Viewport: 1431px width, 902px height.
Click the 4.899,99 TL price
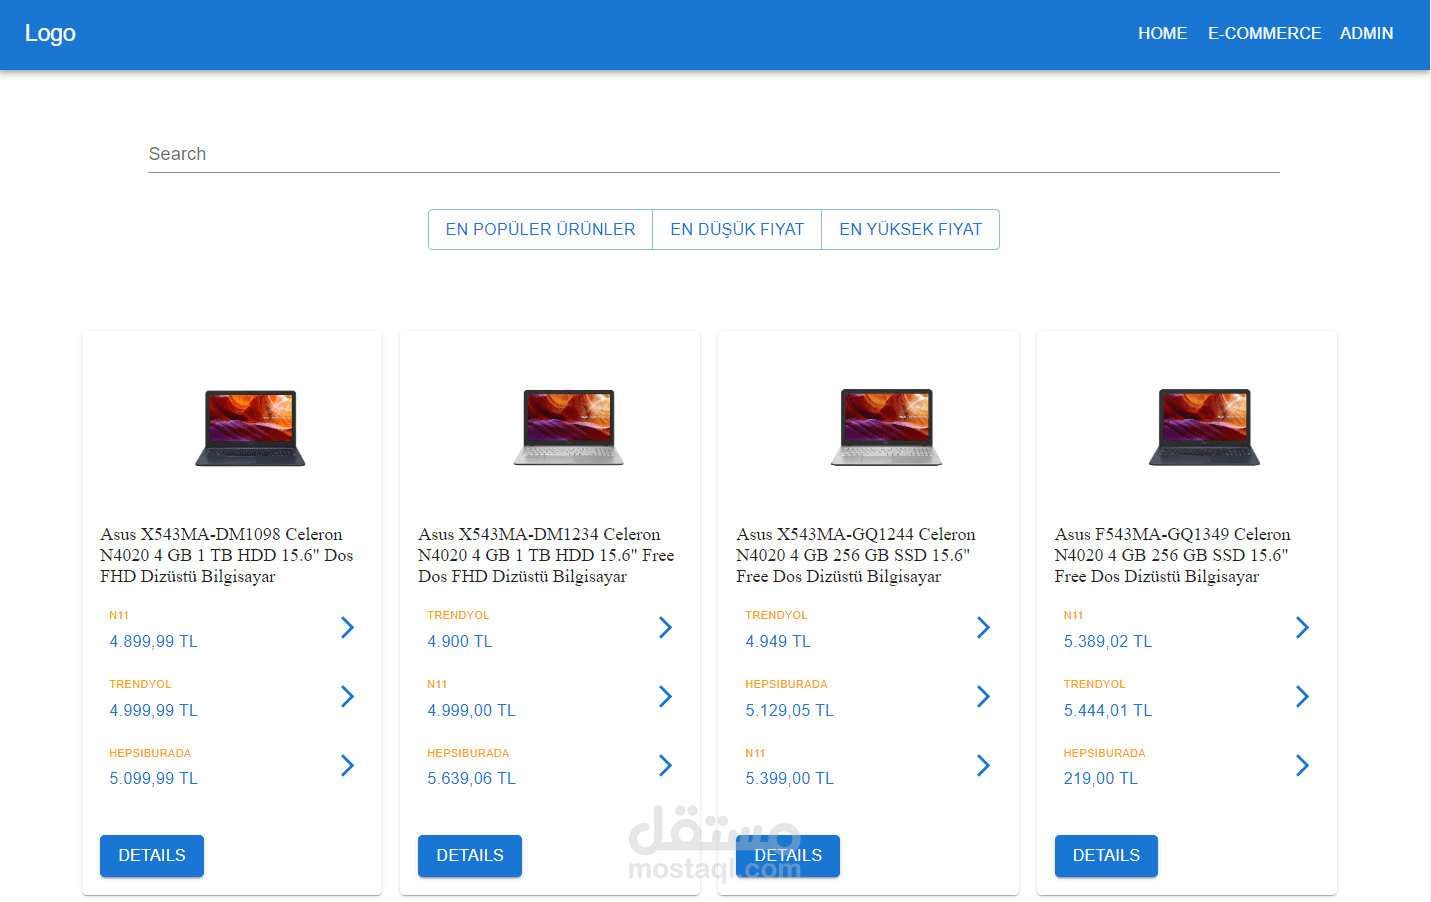point(154,642)
